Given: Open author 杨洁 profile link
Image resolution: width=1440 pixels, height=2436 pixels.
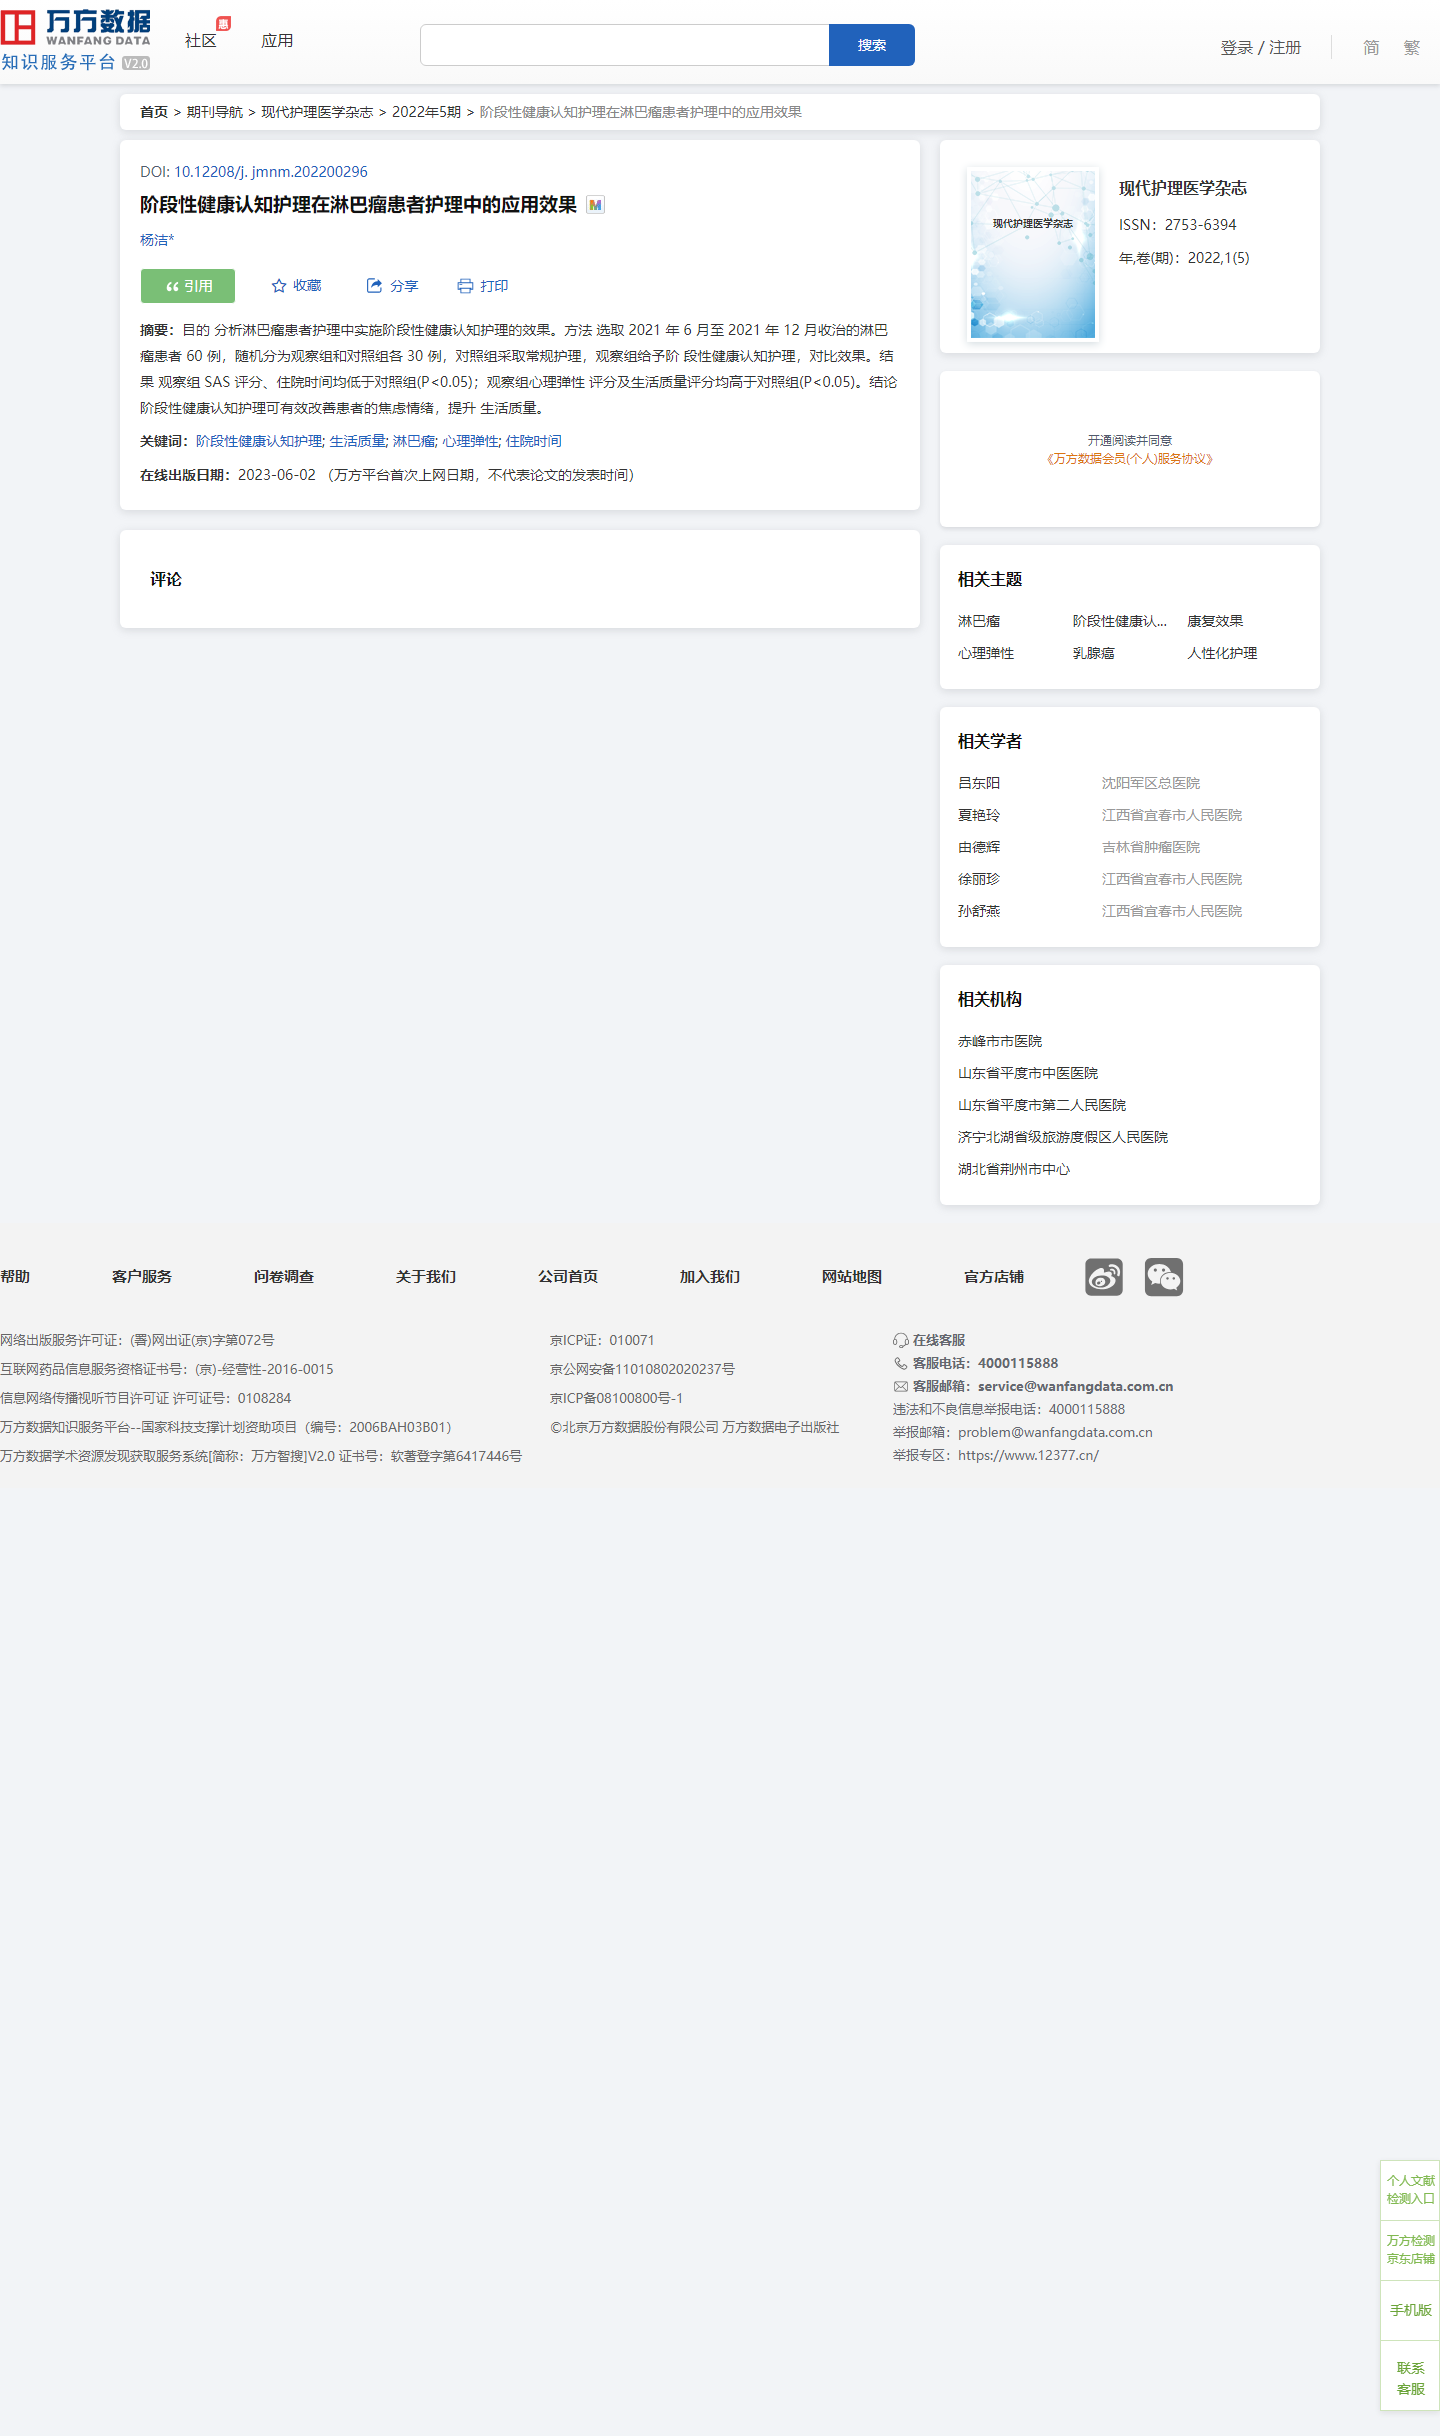Looking at the screenshot, I should tap(157, 240).
